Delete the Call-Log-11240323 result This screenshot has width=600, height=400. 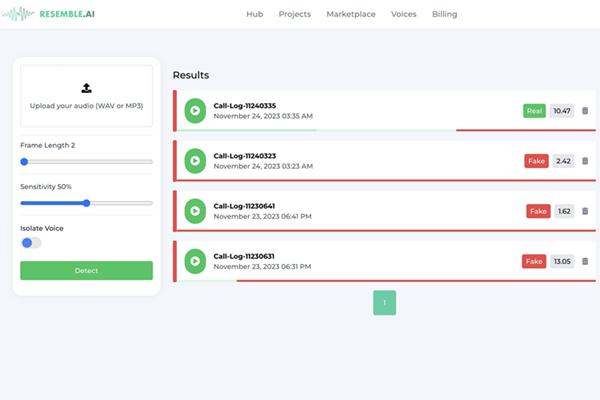585,161
